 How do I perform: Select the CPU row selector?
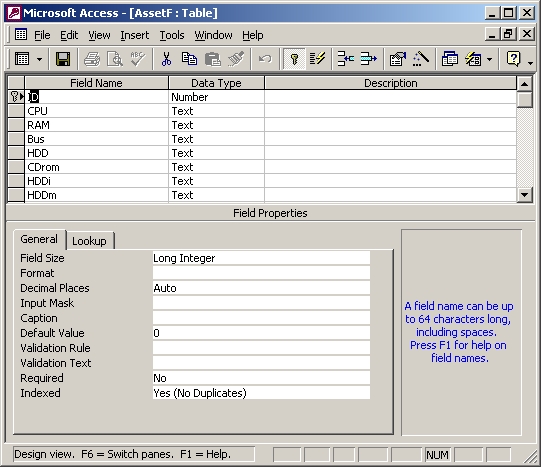click(x=16, y=111)
